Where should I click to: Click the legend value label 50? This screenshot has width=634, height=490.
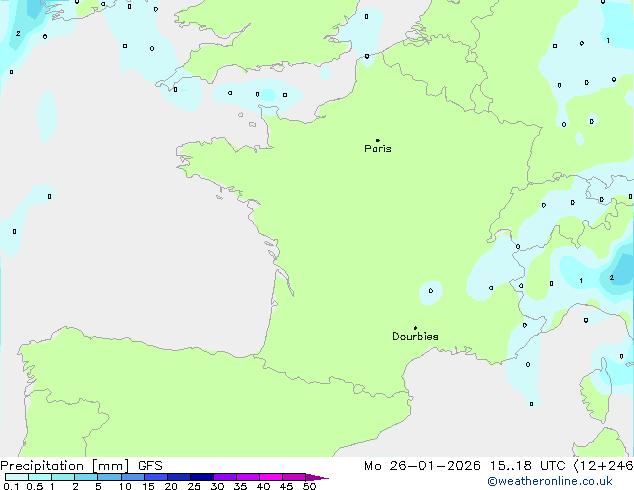click(309, 487)
